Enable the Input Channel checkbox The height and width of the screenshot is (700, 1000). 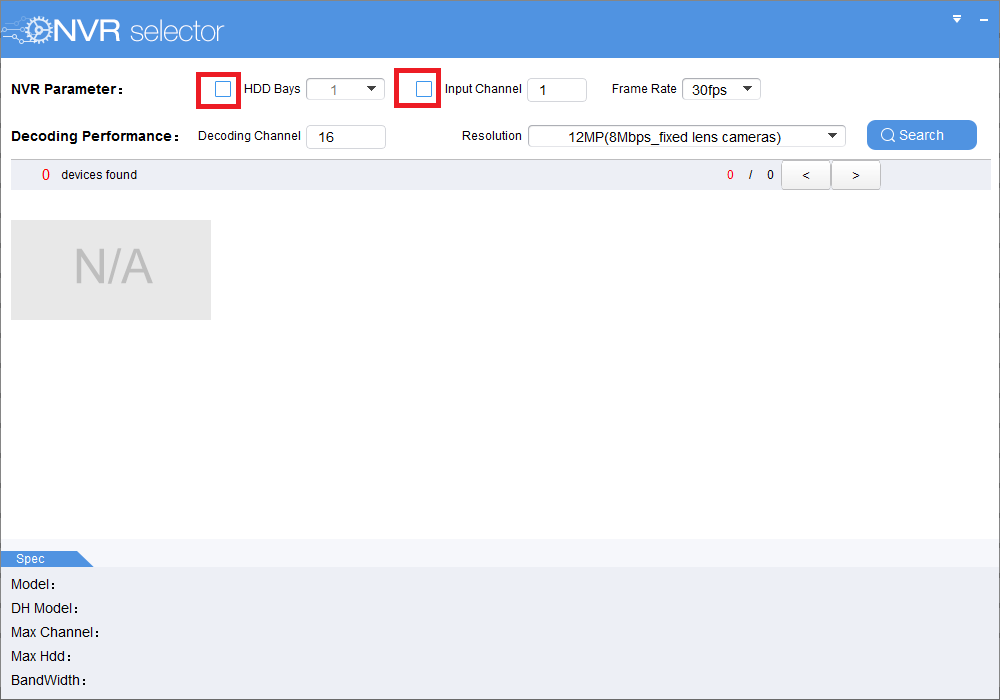coord(423,89)
